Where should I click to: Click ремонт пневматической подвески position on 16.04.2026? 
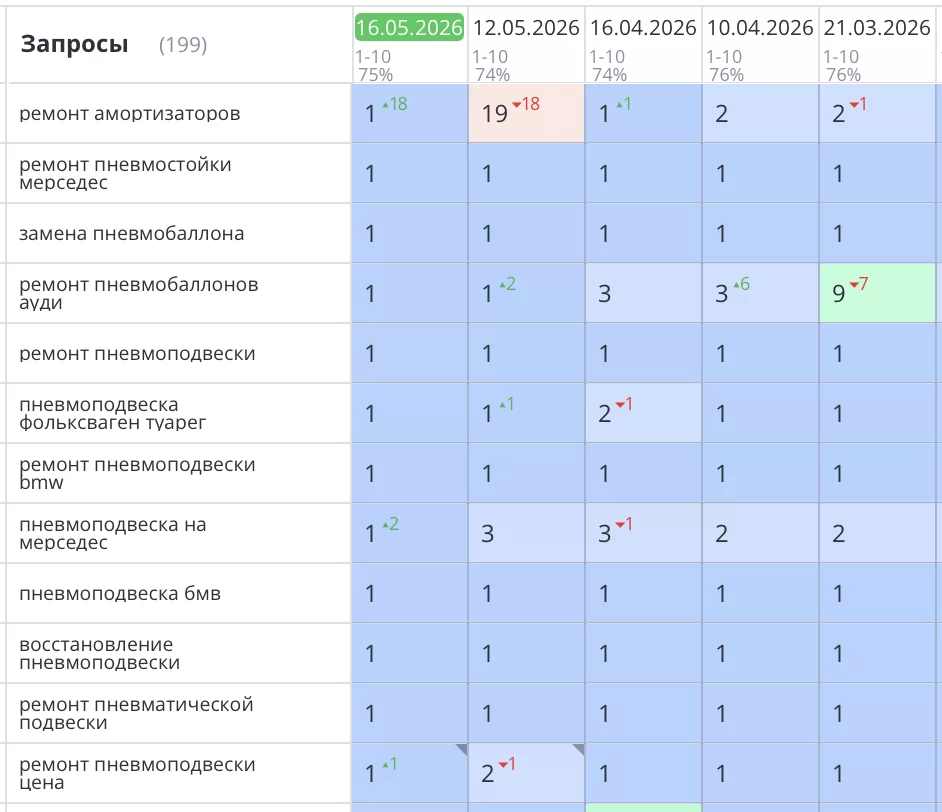click(643, 714)
